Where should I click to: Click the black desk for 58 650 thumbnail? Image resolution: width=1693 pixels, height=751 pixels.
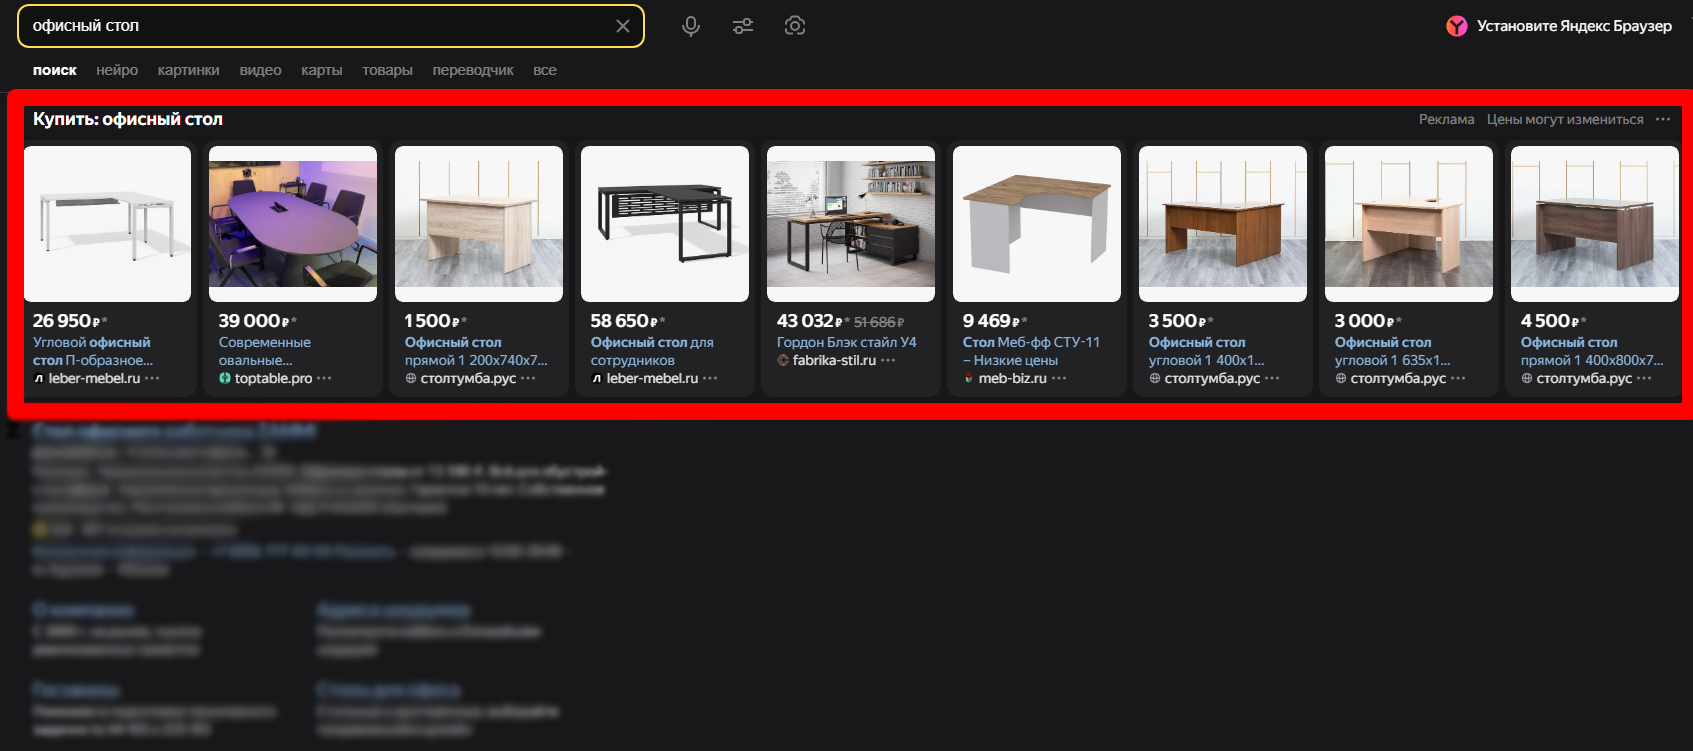click(665, 223)
